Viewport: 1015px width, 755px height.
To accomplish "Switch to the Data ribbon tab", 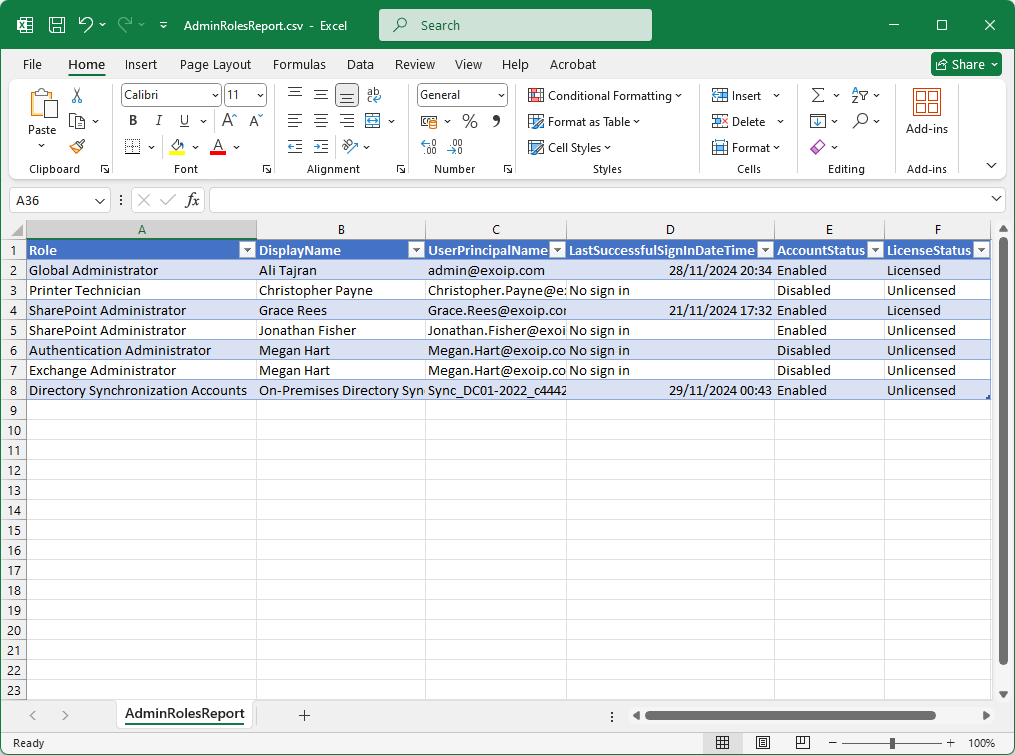I will pos(360,64).
